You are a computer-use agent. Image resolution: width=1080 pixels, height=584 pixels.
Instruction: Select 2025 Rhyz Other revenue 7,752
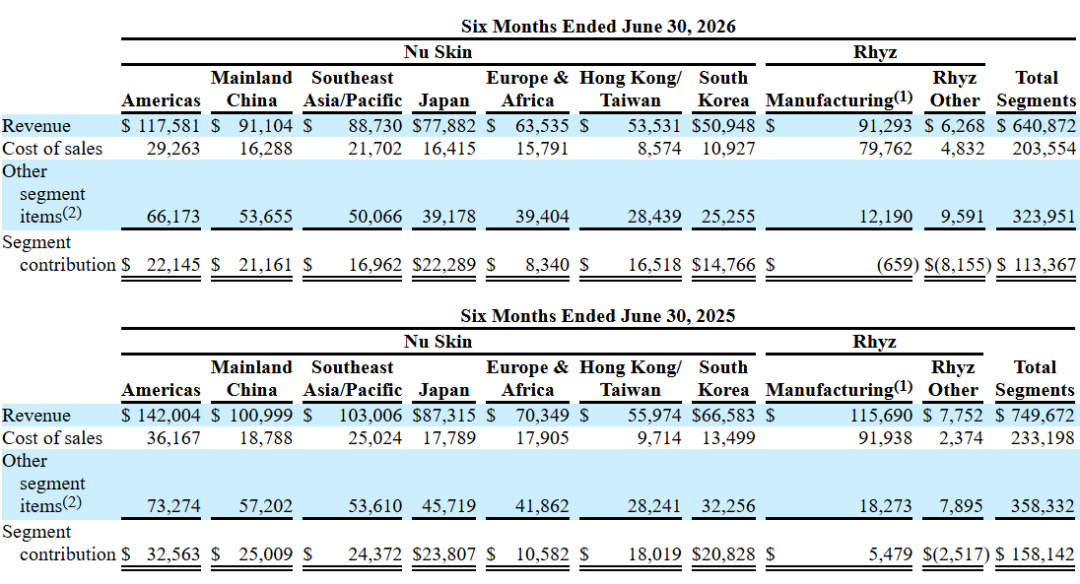click(961, 415)
